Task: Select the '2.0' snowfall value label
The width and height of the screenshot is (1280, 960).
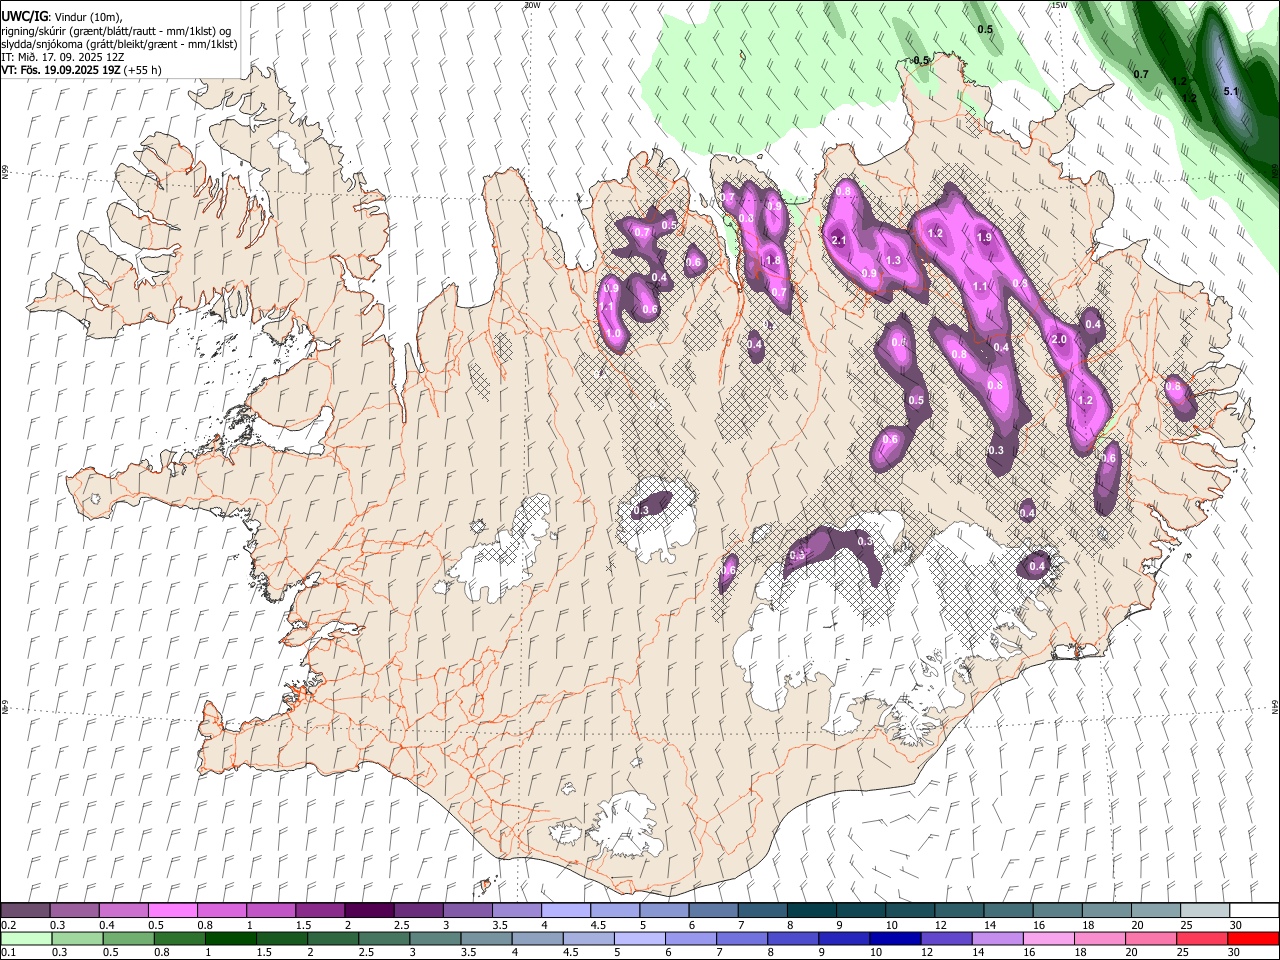Action: [1060, 340]
